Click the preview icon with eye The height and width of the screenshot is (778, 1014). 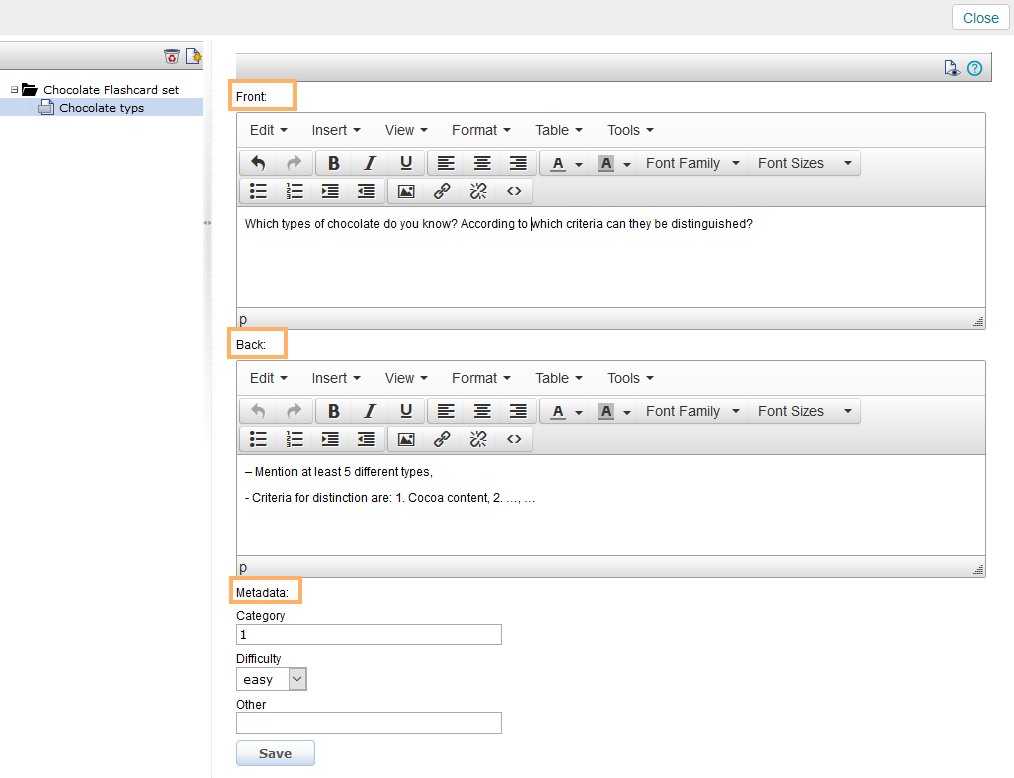pyautogui.click(x=952, y=68)
